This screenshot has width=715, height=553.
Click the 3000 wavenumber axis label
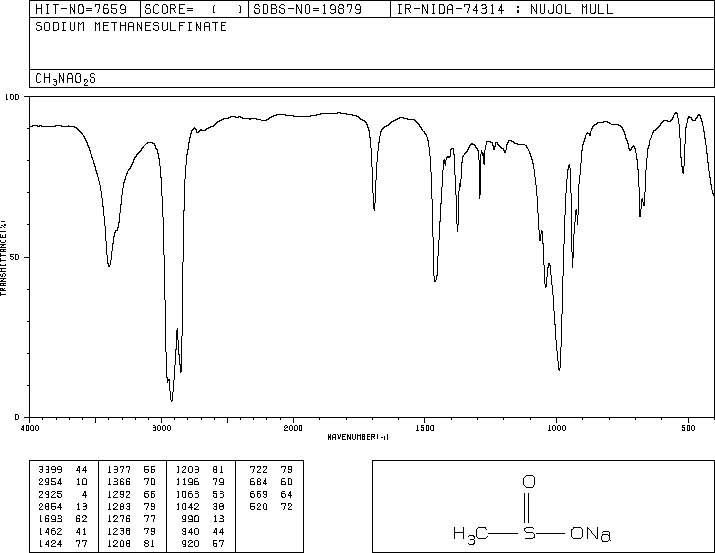point(161,428)
